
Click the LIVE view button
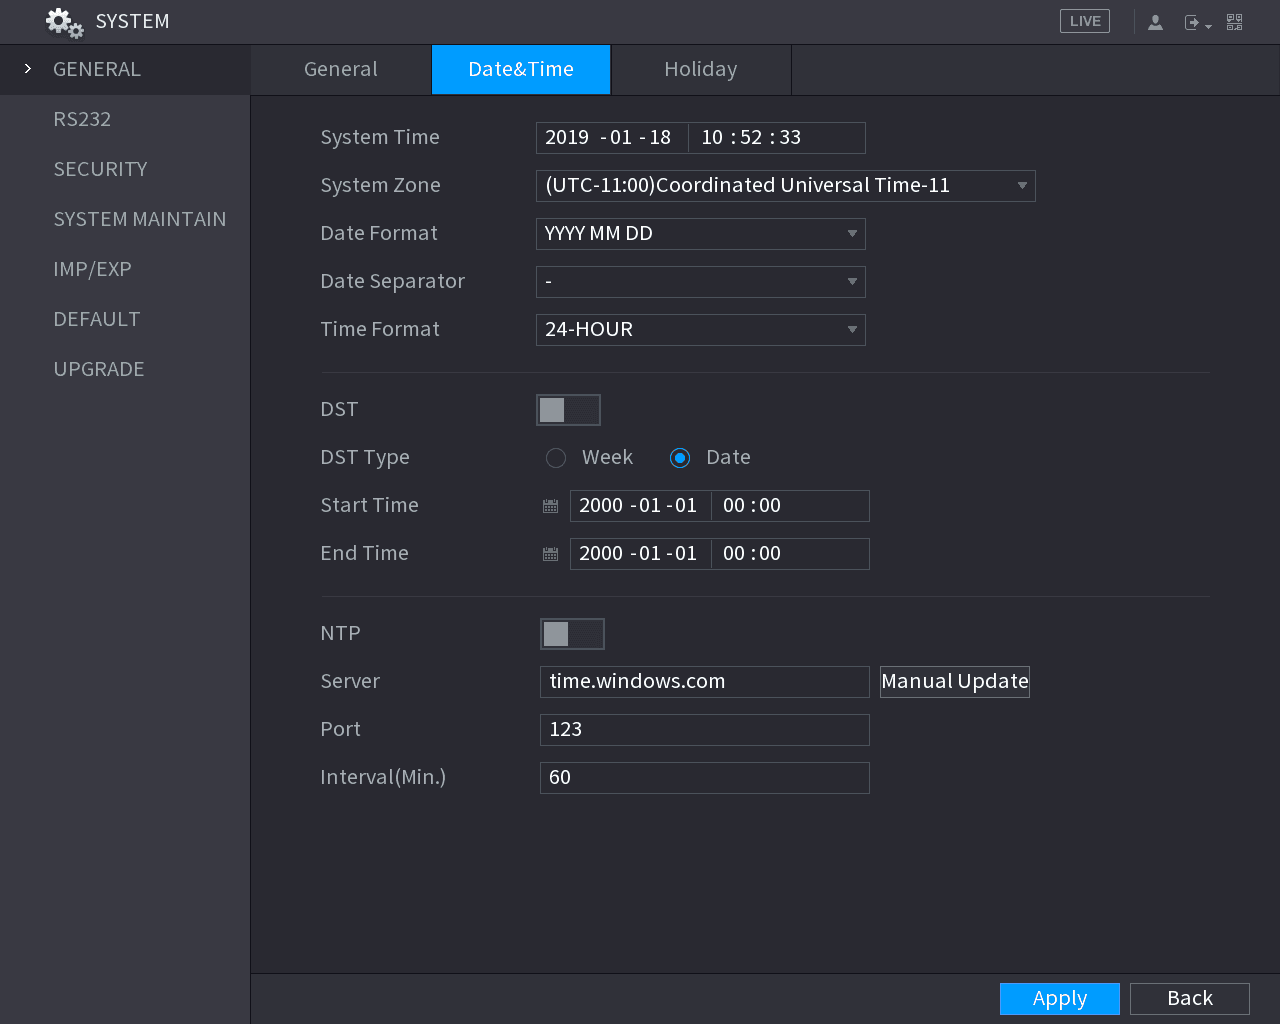[1085, 21]
